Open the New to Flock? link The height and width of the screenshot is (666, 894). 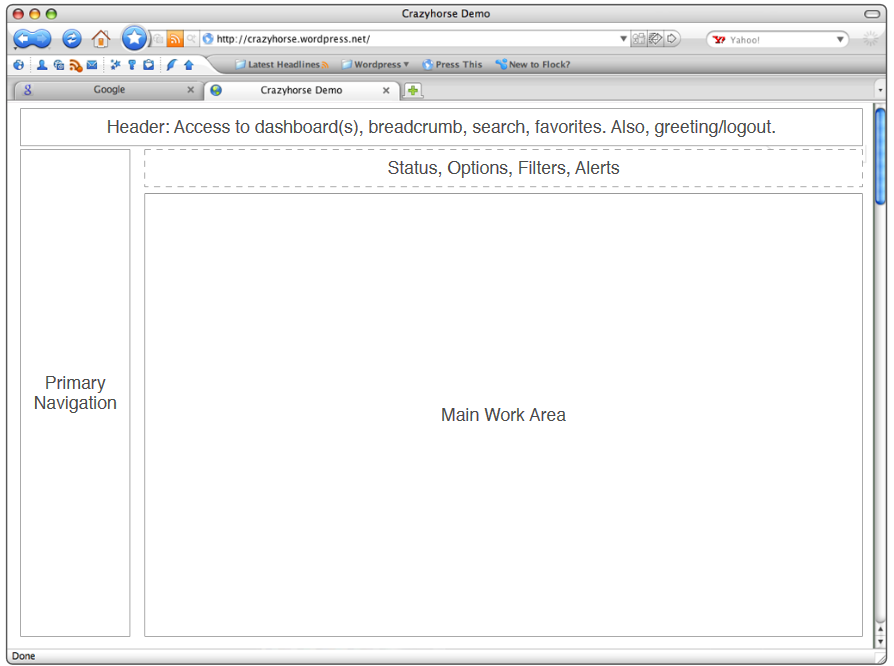coord(533,65)
